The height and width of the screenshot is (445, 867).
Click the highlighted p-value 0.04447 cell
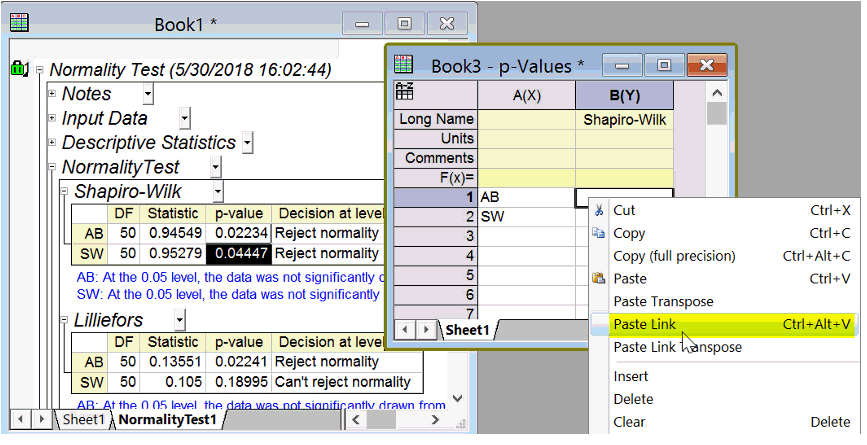tap(238, 254)
